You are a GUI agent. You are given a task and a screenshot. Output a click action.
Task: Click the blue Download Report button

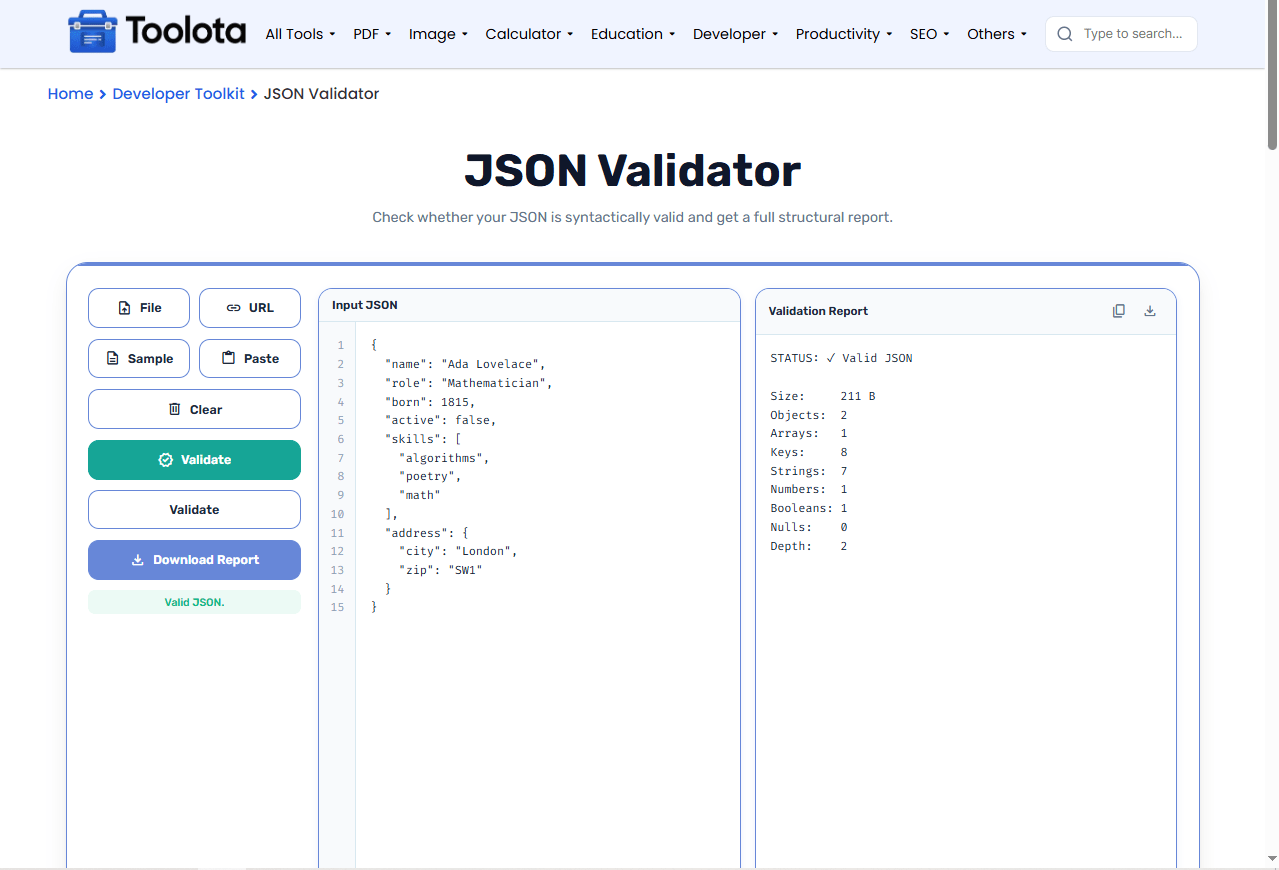pyautogui.click(x=194, y=560)
